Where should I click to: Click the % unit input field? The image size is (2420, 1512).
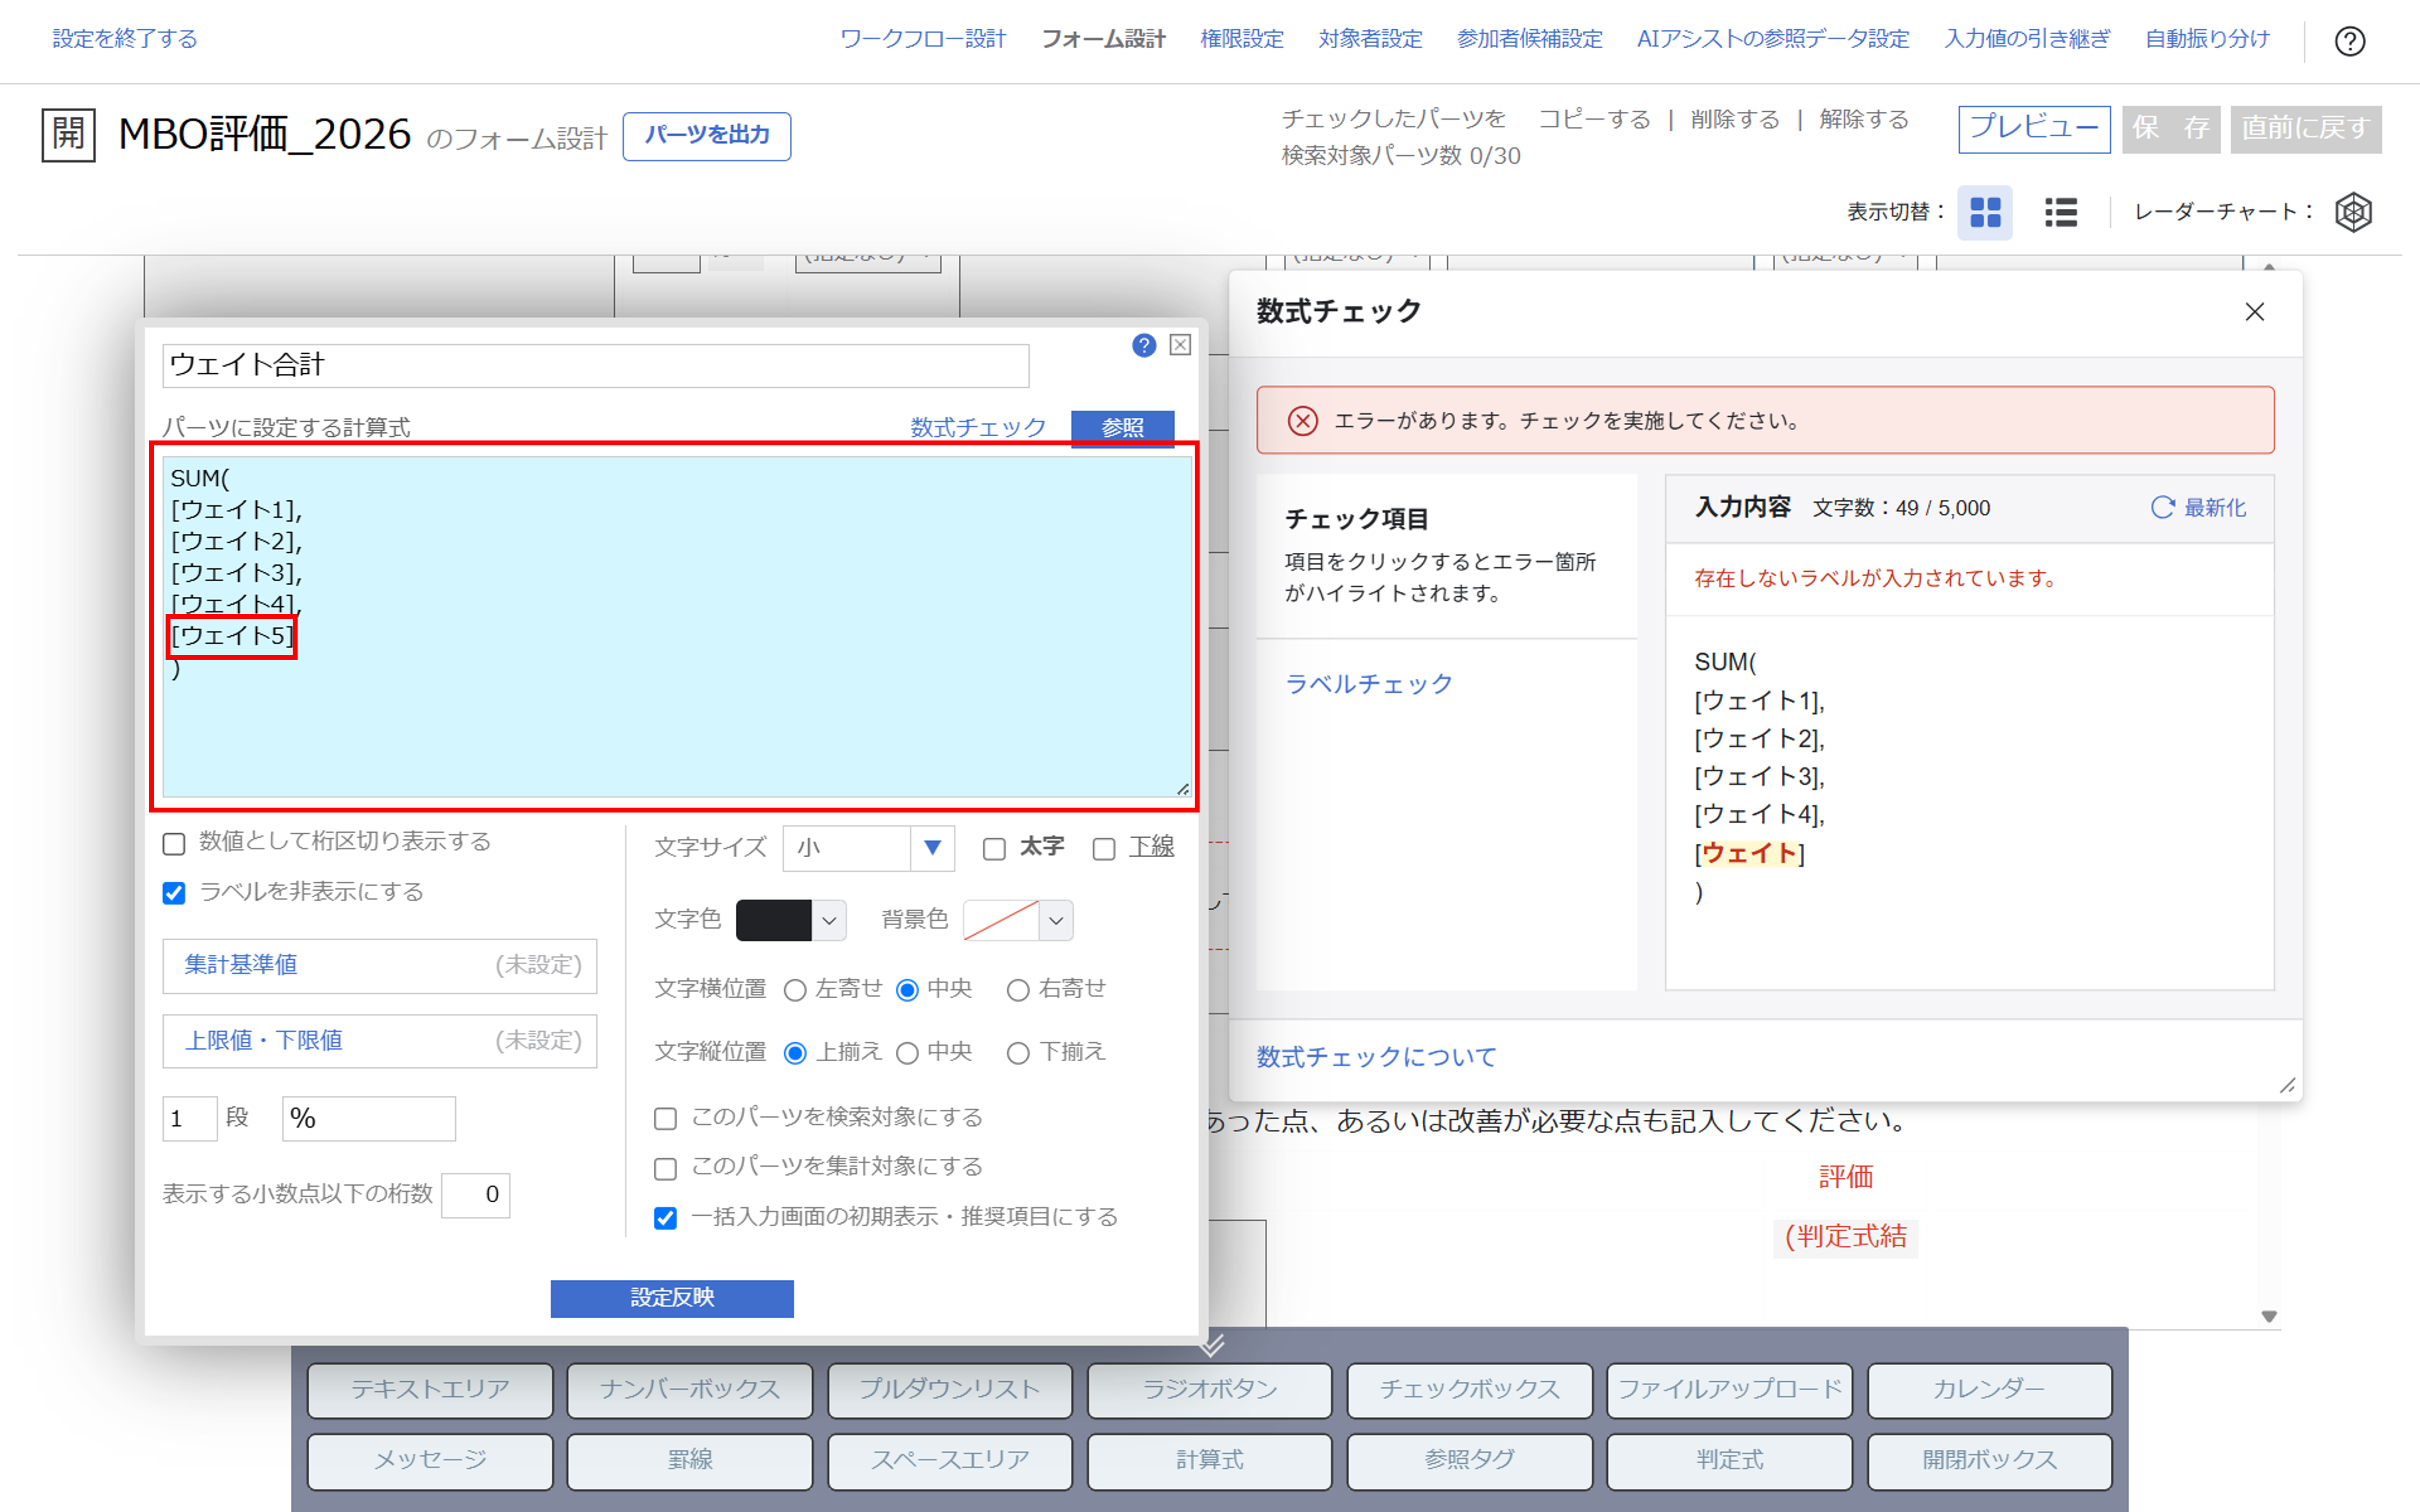[x=369, y=1118]
